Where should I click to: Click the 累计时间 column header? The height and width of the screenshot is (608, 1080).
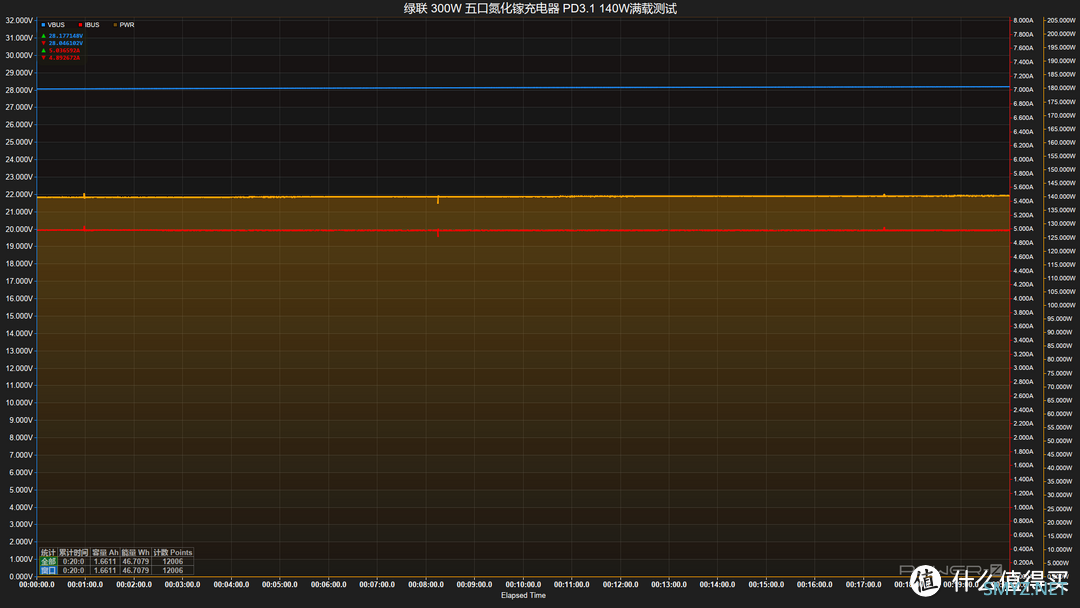pyautogui.click(x=73, y=553)
